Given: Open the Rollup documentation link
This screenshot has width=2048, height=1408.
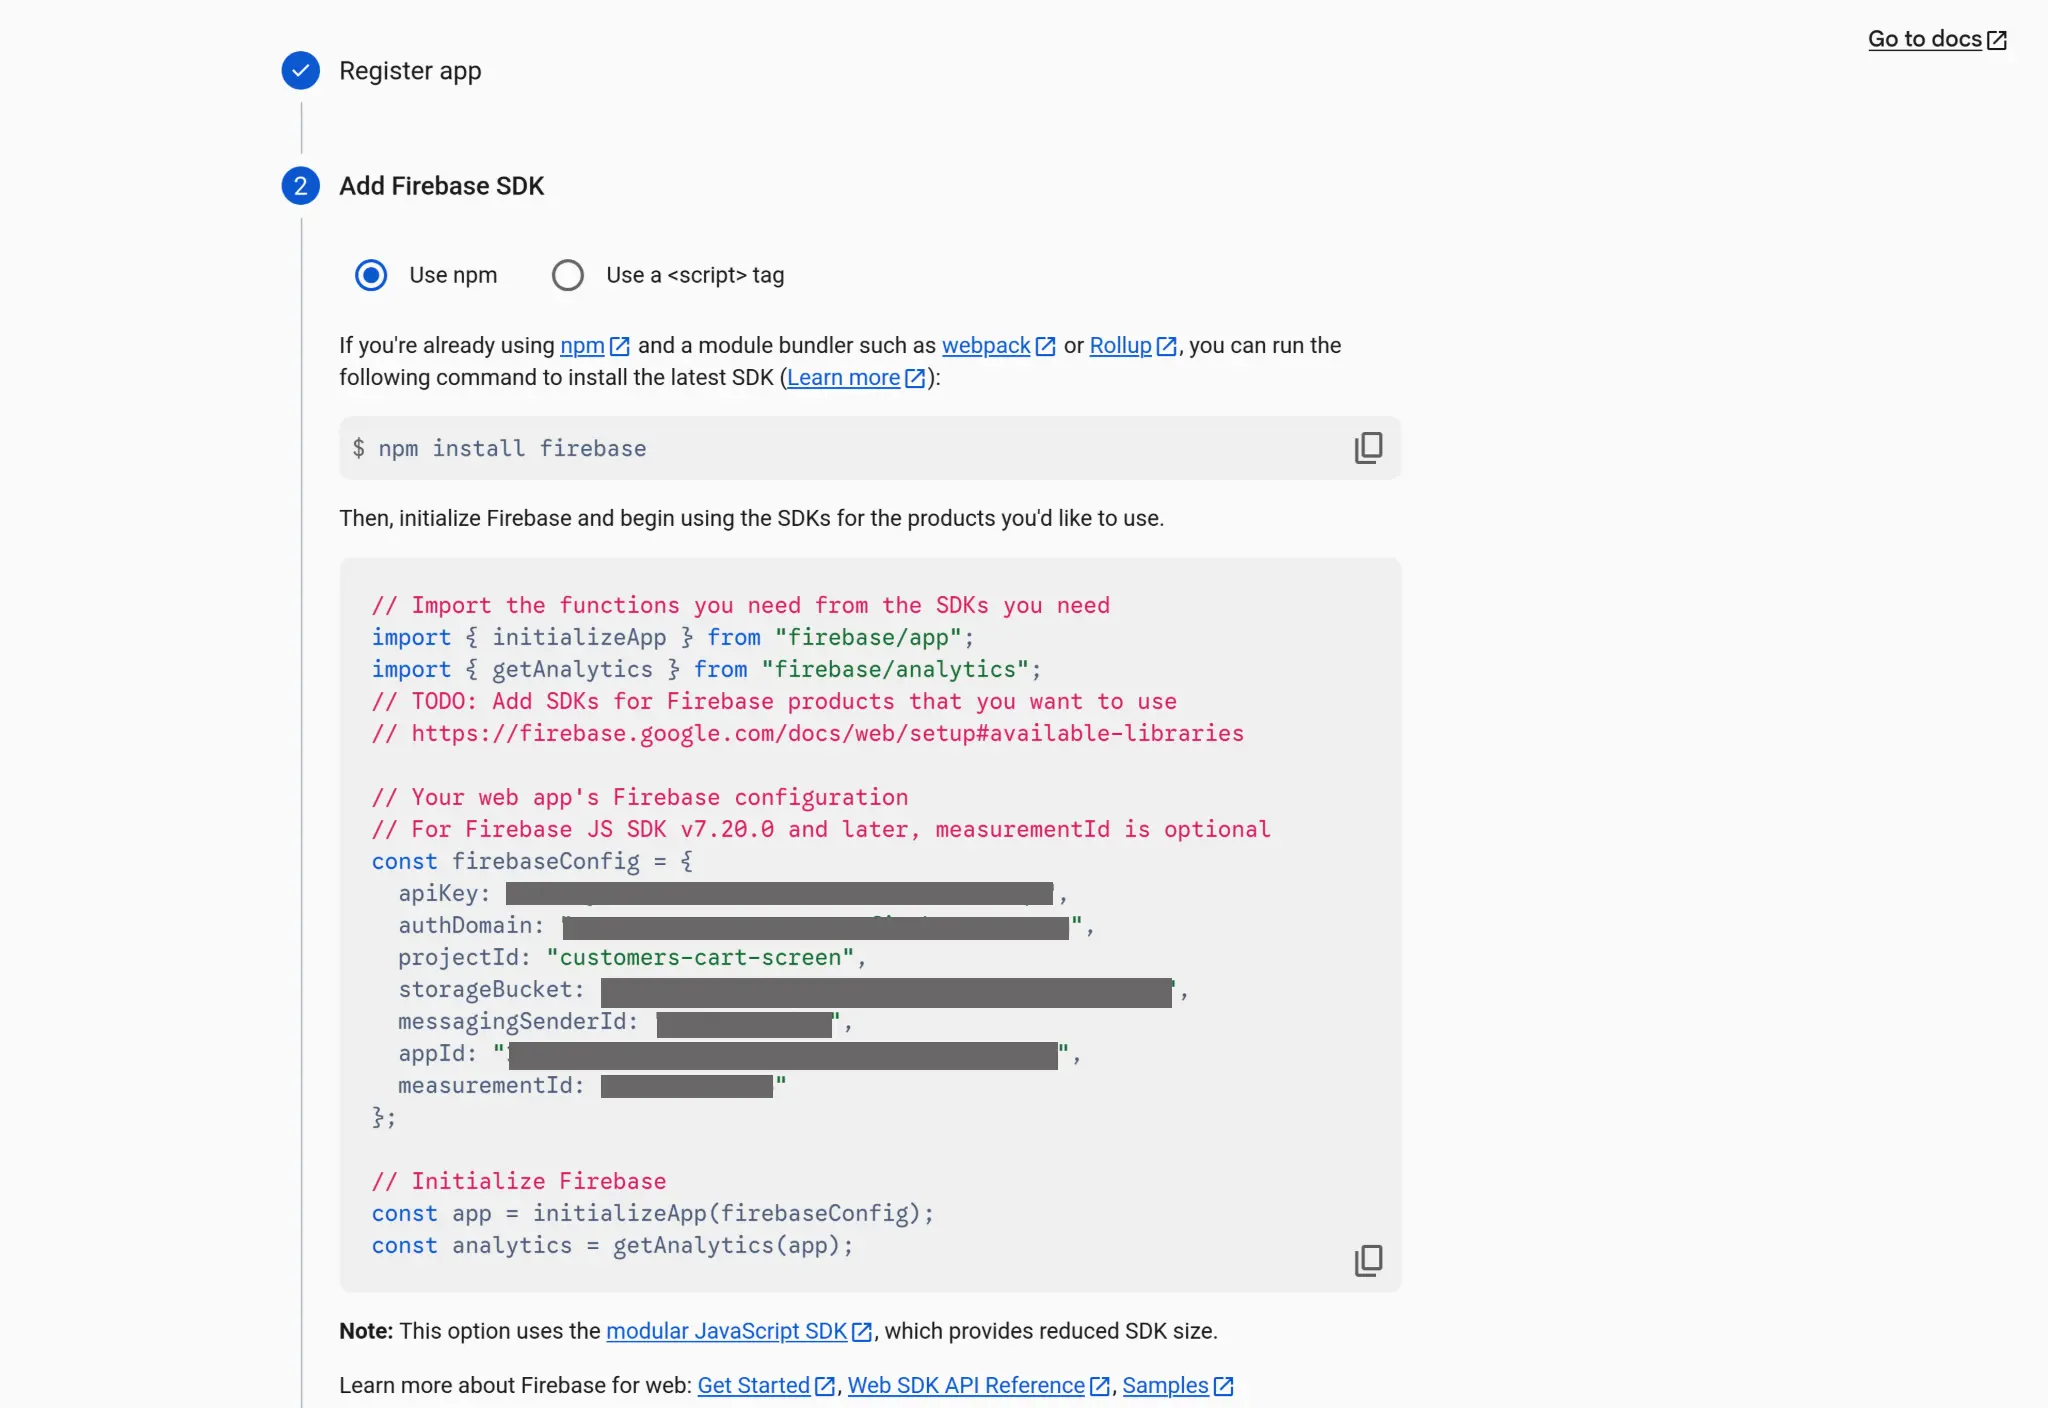Looking at the screenshot, I should tap(1122, 345).
